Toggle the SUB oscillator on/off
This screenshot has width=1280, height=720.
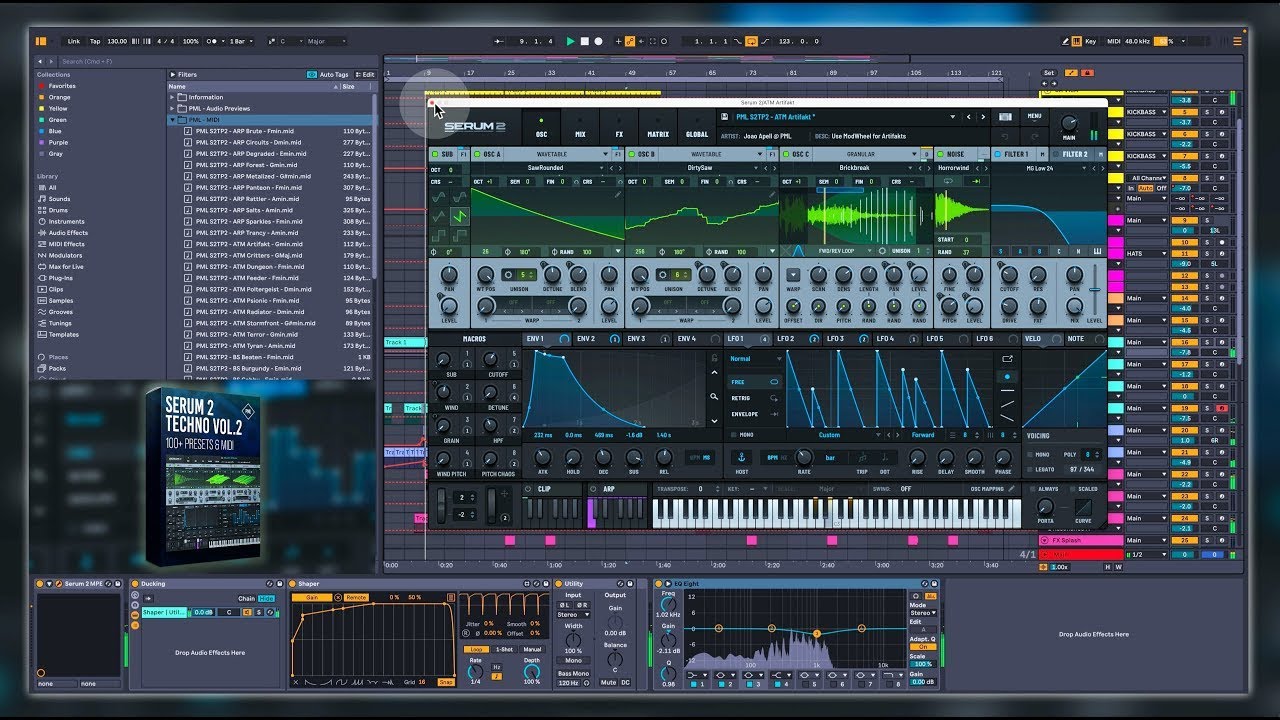435,155
